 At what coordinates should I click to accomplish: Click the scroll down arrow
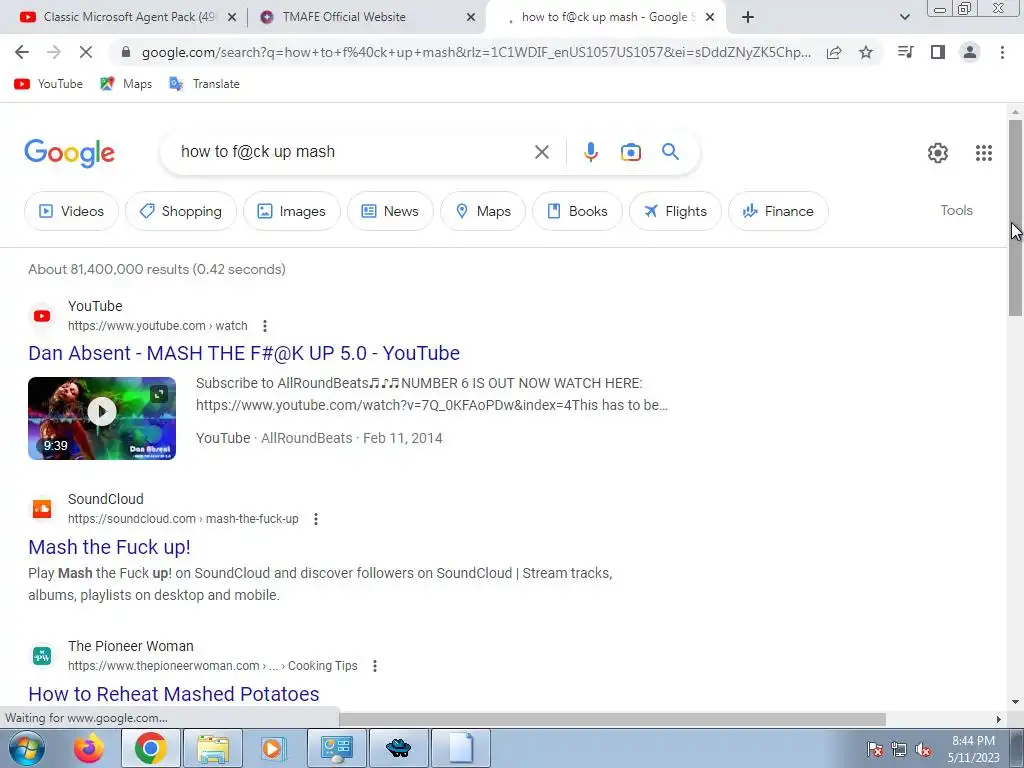(1015, 703)
